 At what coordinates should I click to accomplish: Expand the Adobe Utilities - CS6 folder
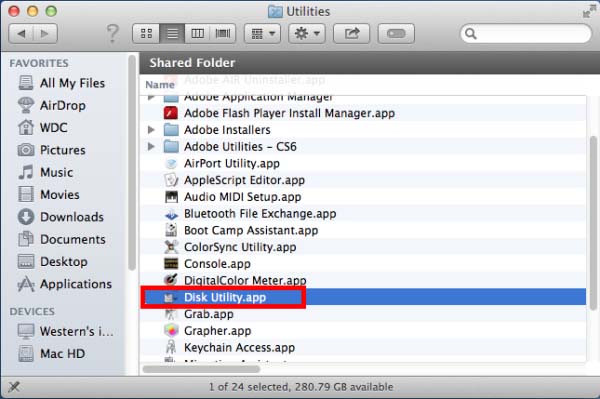tap(151, 147)
